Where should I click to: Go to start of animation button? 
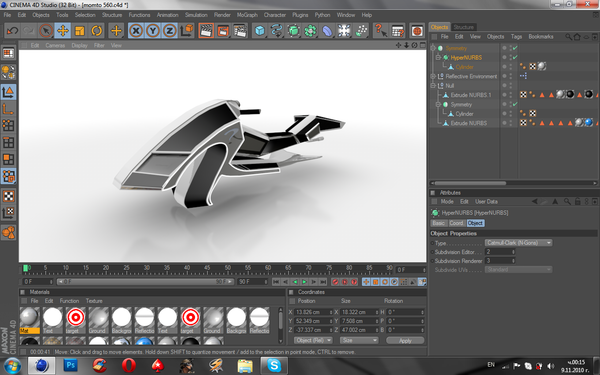tap(276, 282)
